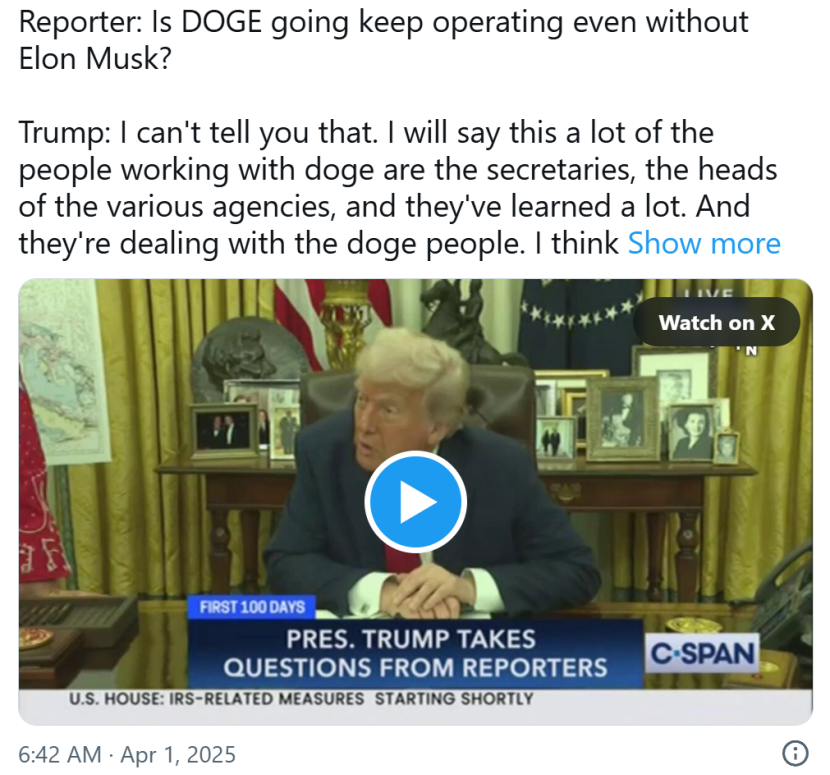The width and height of the screenshot is (830, 775).
Task: Click the C-SPAN logo in video
Action: [702, 653]
